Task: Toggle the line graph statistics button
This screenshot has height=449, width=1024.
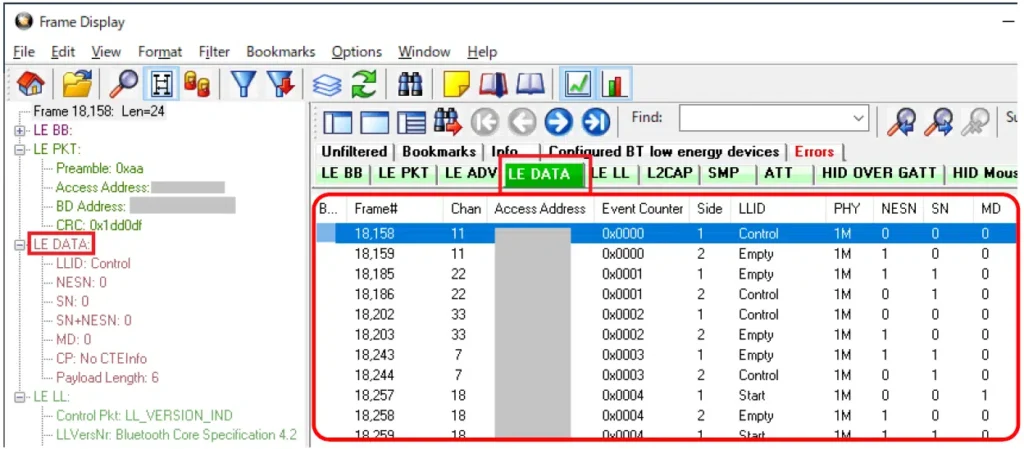Action: (578, 85)
